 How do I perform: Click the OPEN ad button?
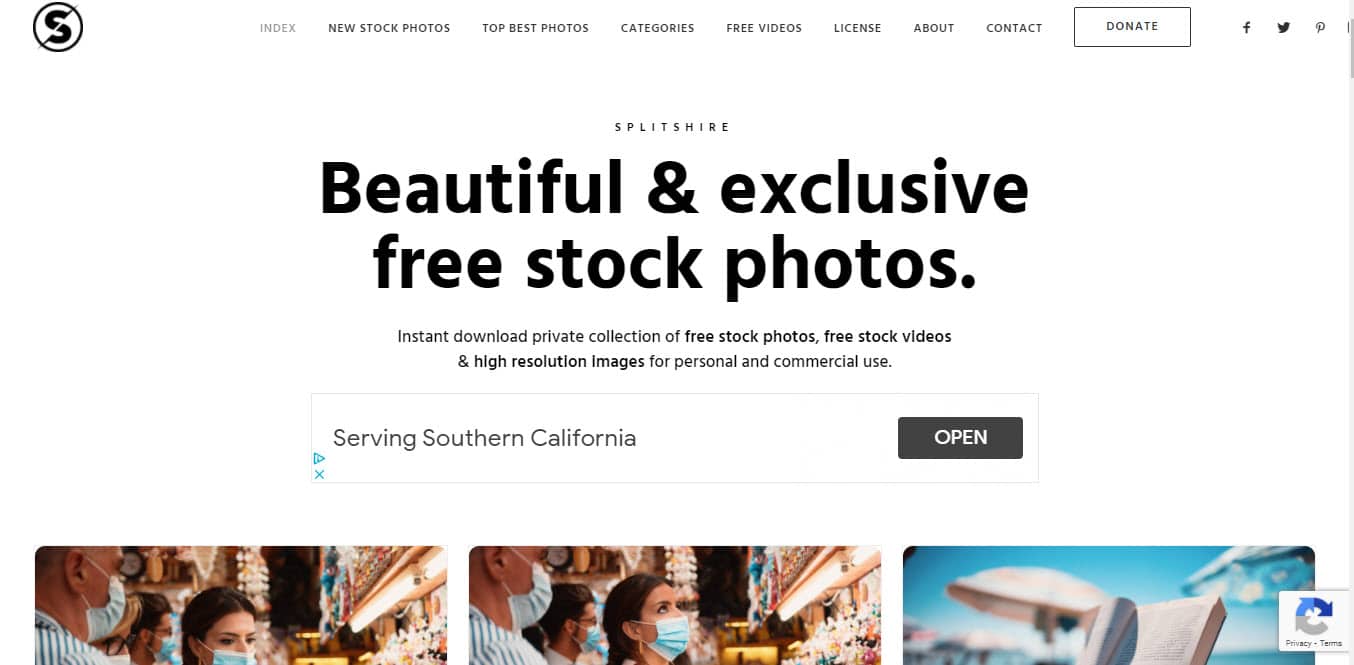[960, 438]
